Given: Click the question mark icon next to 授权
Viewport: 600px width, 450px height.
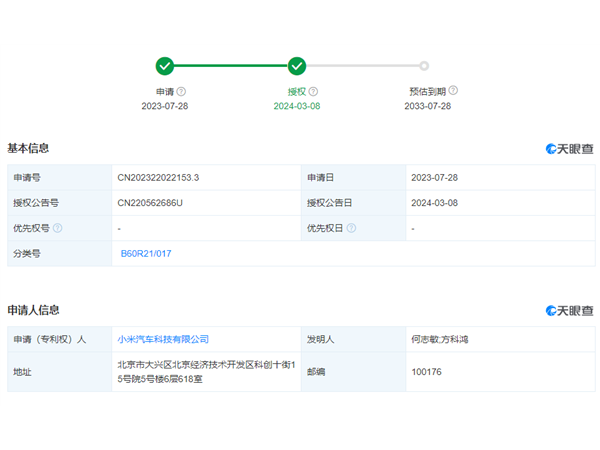Looking at the screenshot, I should click(x=313, y=92).
